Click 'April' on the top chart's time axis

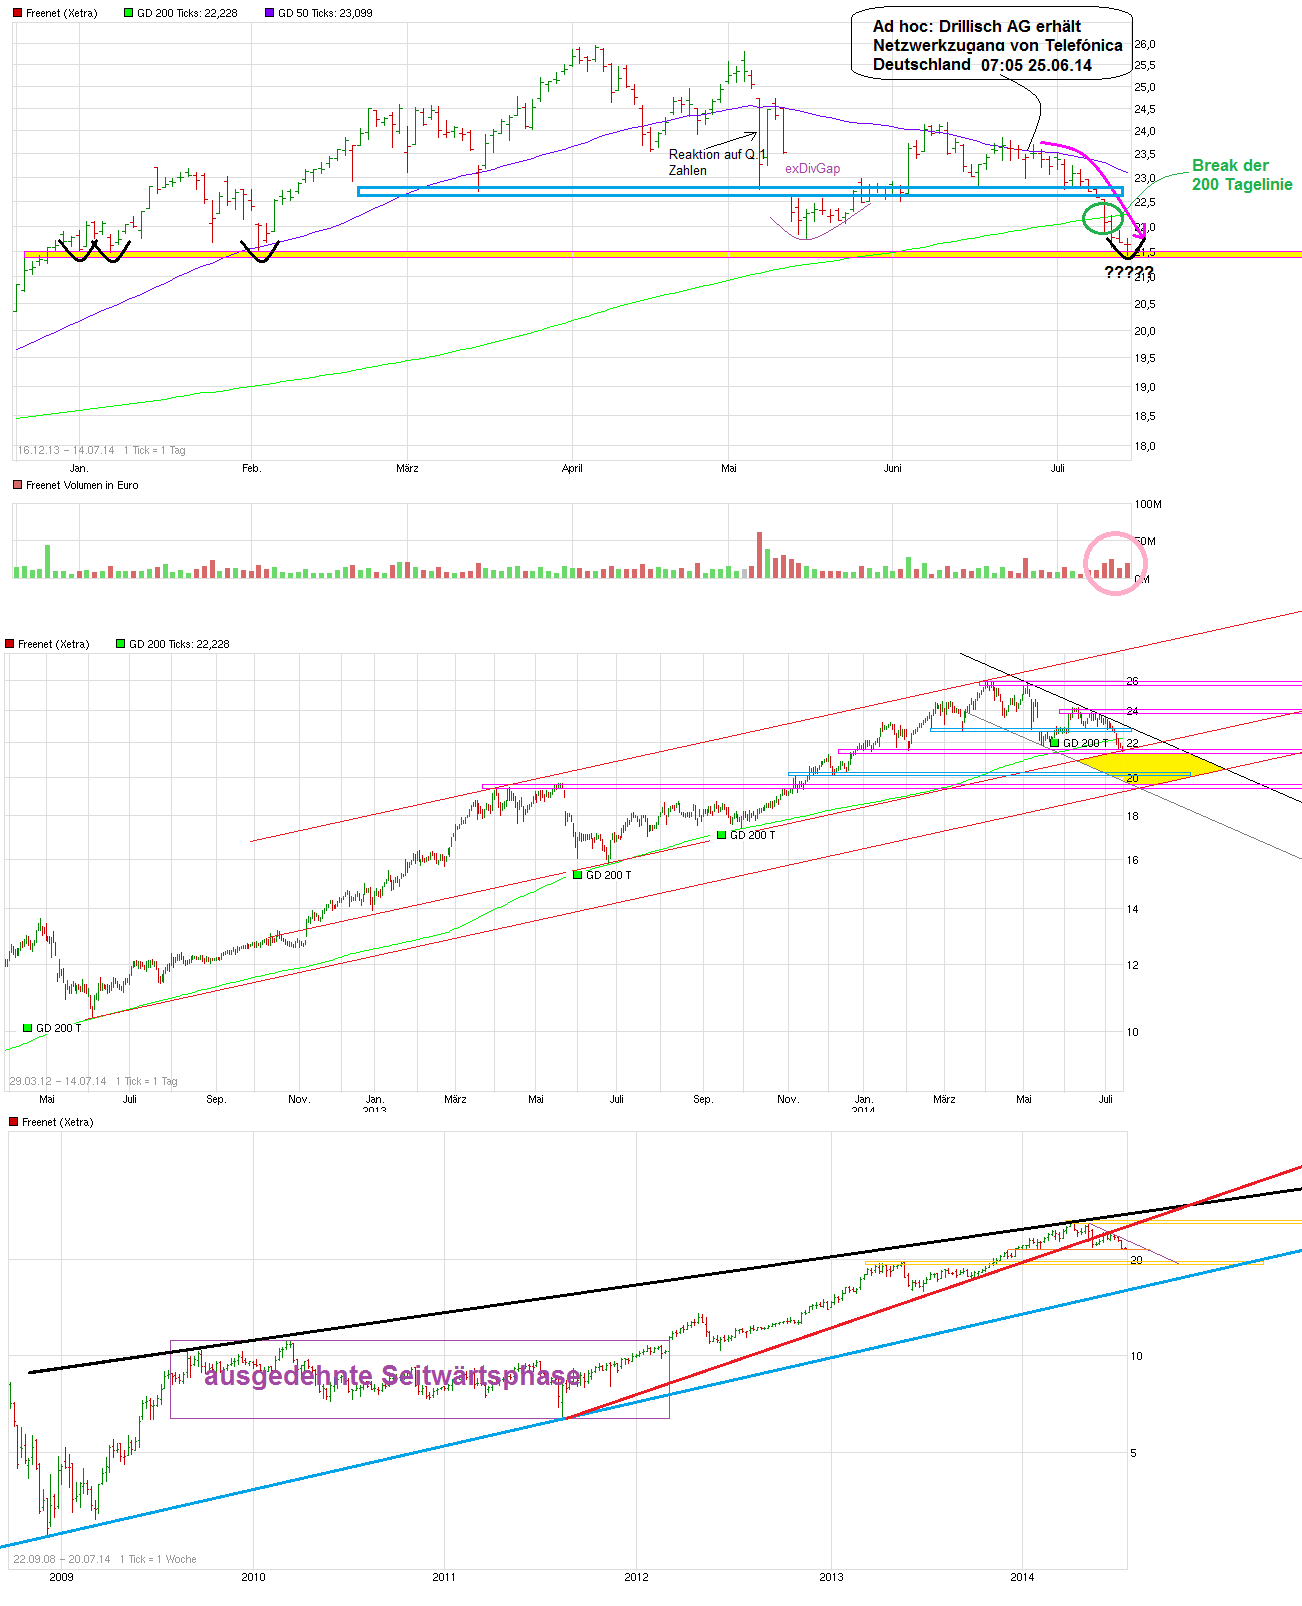pyautogui.click(x=572, y=468)
